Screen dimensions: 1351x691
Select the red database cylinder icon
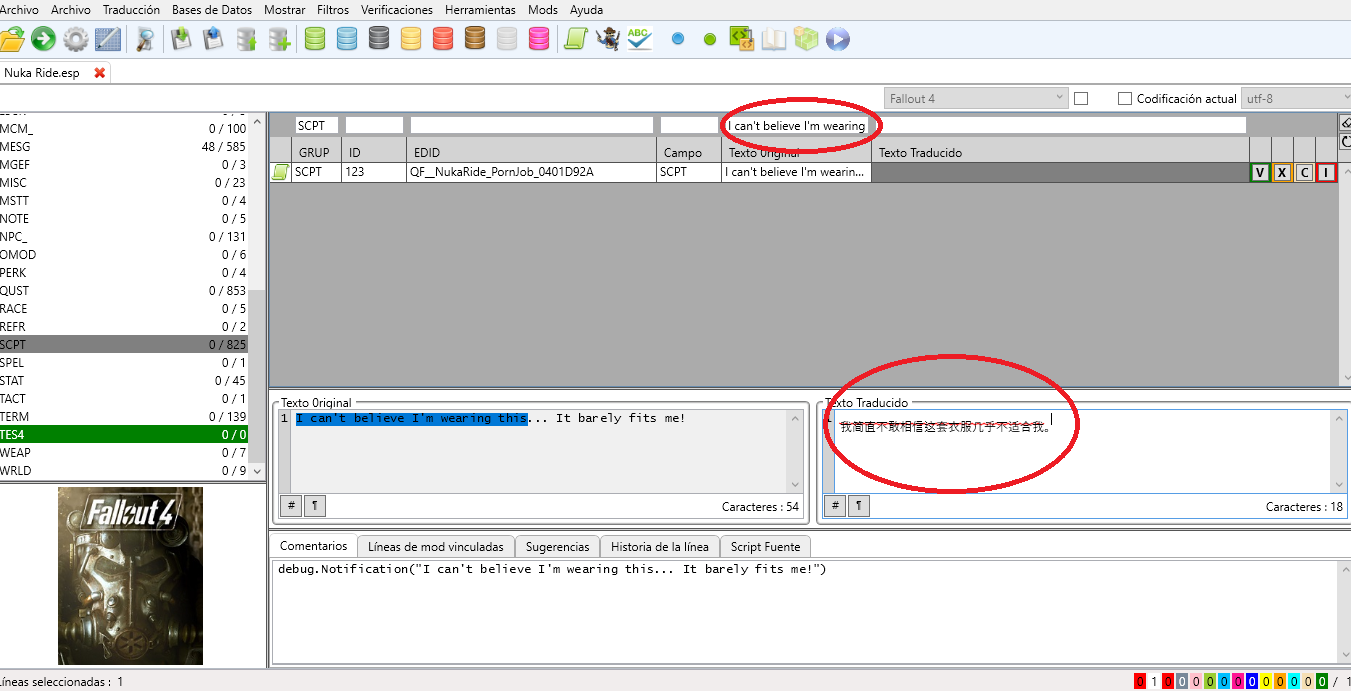pyautogui.click(x=443, y=39)
